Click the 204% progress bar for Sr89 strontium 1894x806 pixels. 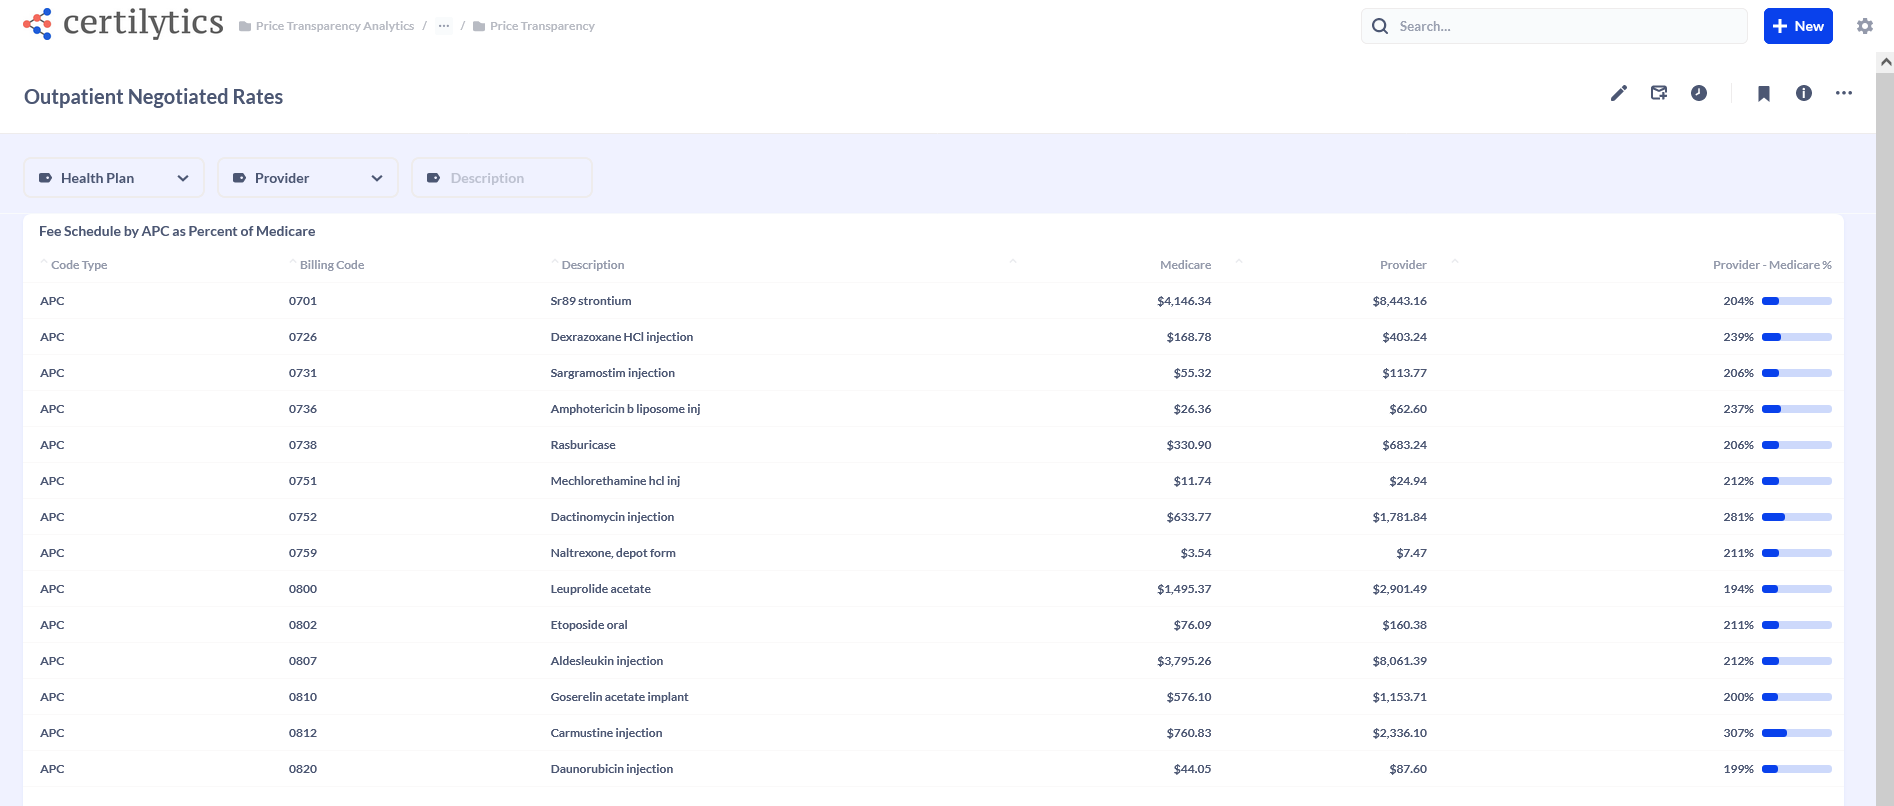click(1797, 301)
